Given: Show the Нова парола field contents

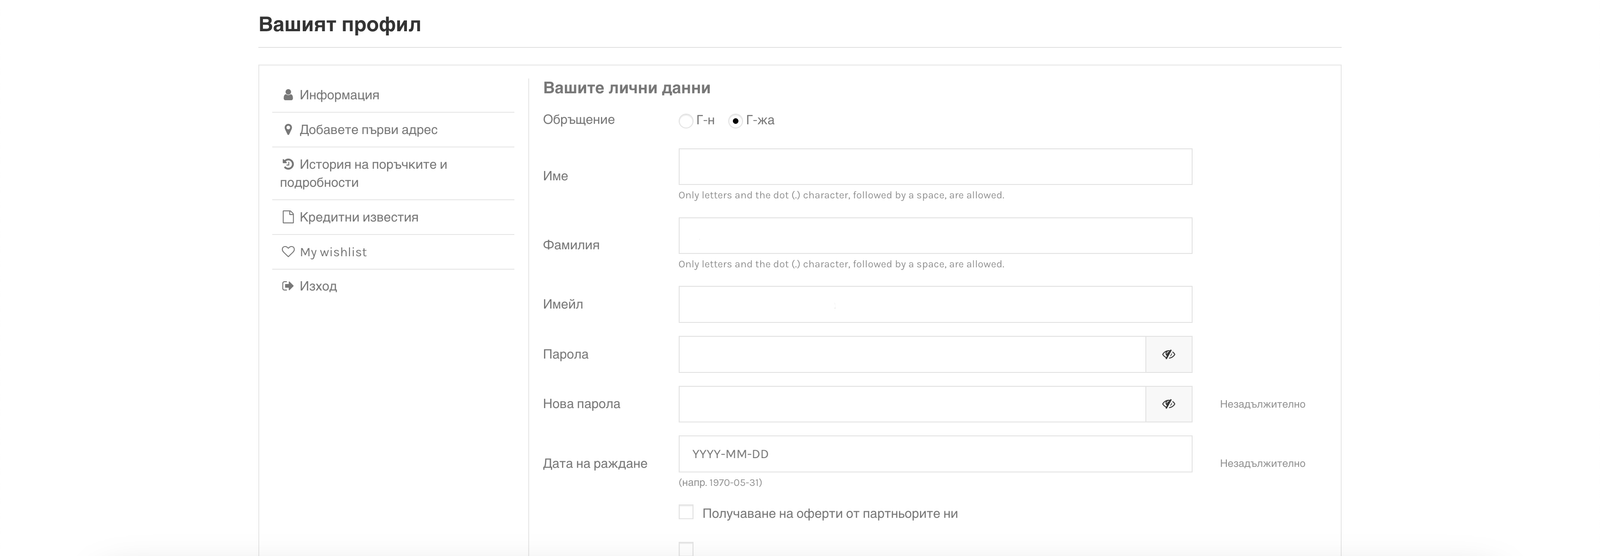Looking at the screenshot, I should click(x=1168, y=404).
